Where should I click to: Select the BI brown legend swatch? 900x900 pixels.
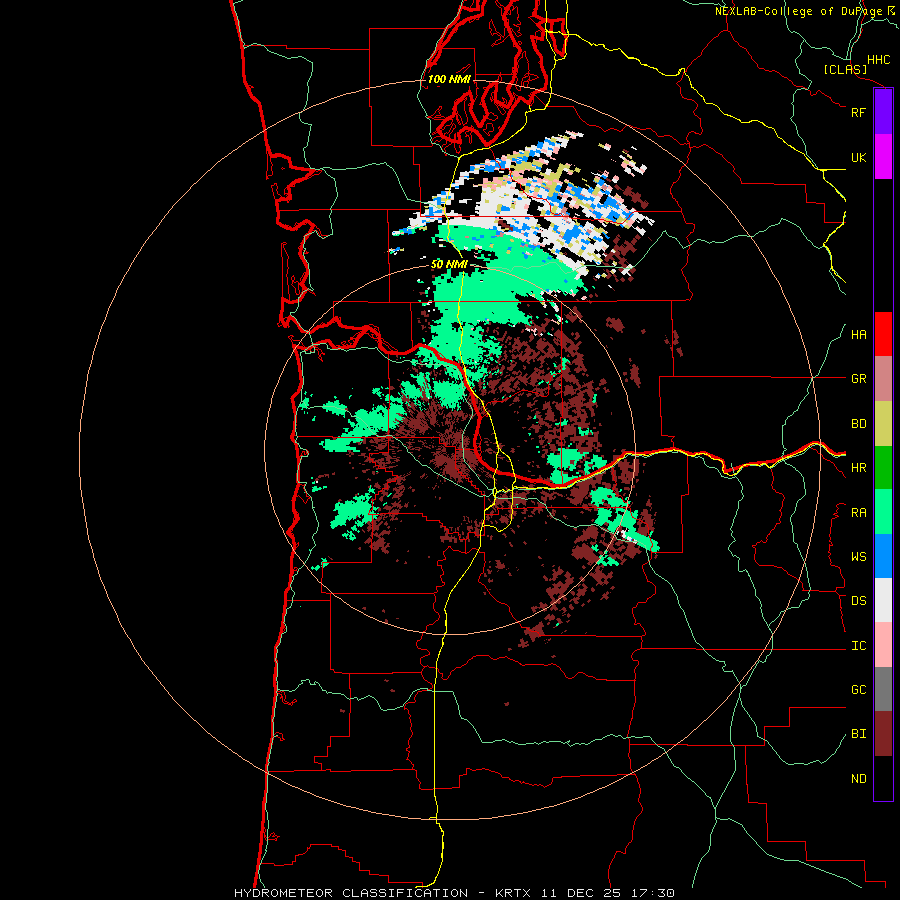point(883,734)
